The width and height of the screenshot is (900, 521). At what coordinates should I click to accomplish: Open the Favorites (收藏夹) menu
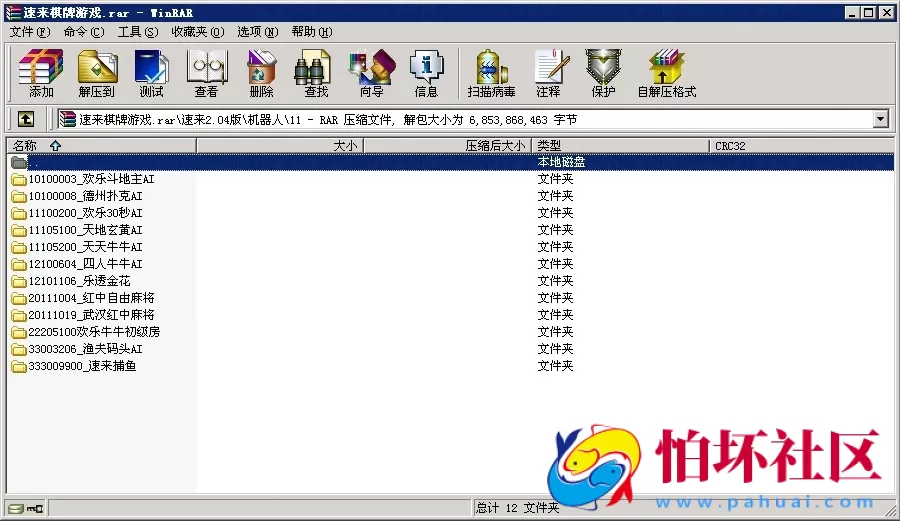(197, 32)
